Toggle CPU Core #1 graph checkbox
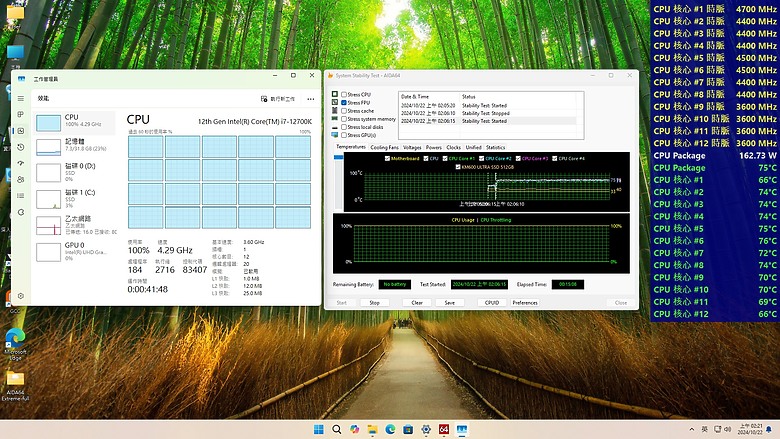This screenshot has height=439, width=780. (x=445, y=159)
